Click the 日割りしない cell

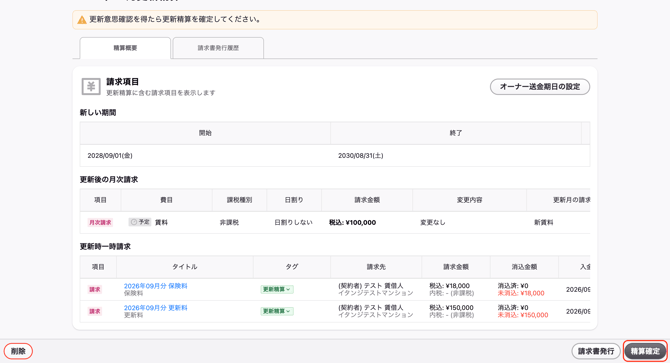click(293, 222)
